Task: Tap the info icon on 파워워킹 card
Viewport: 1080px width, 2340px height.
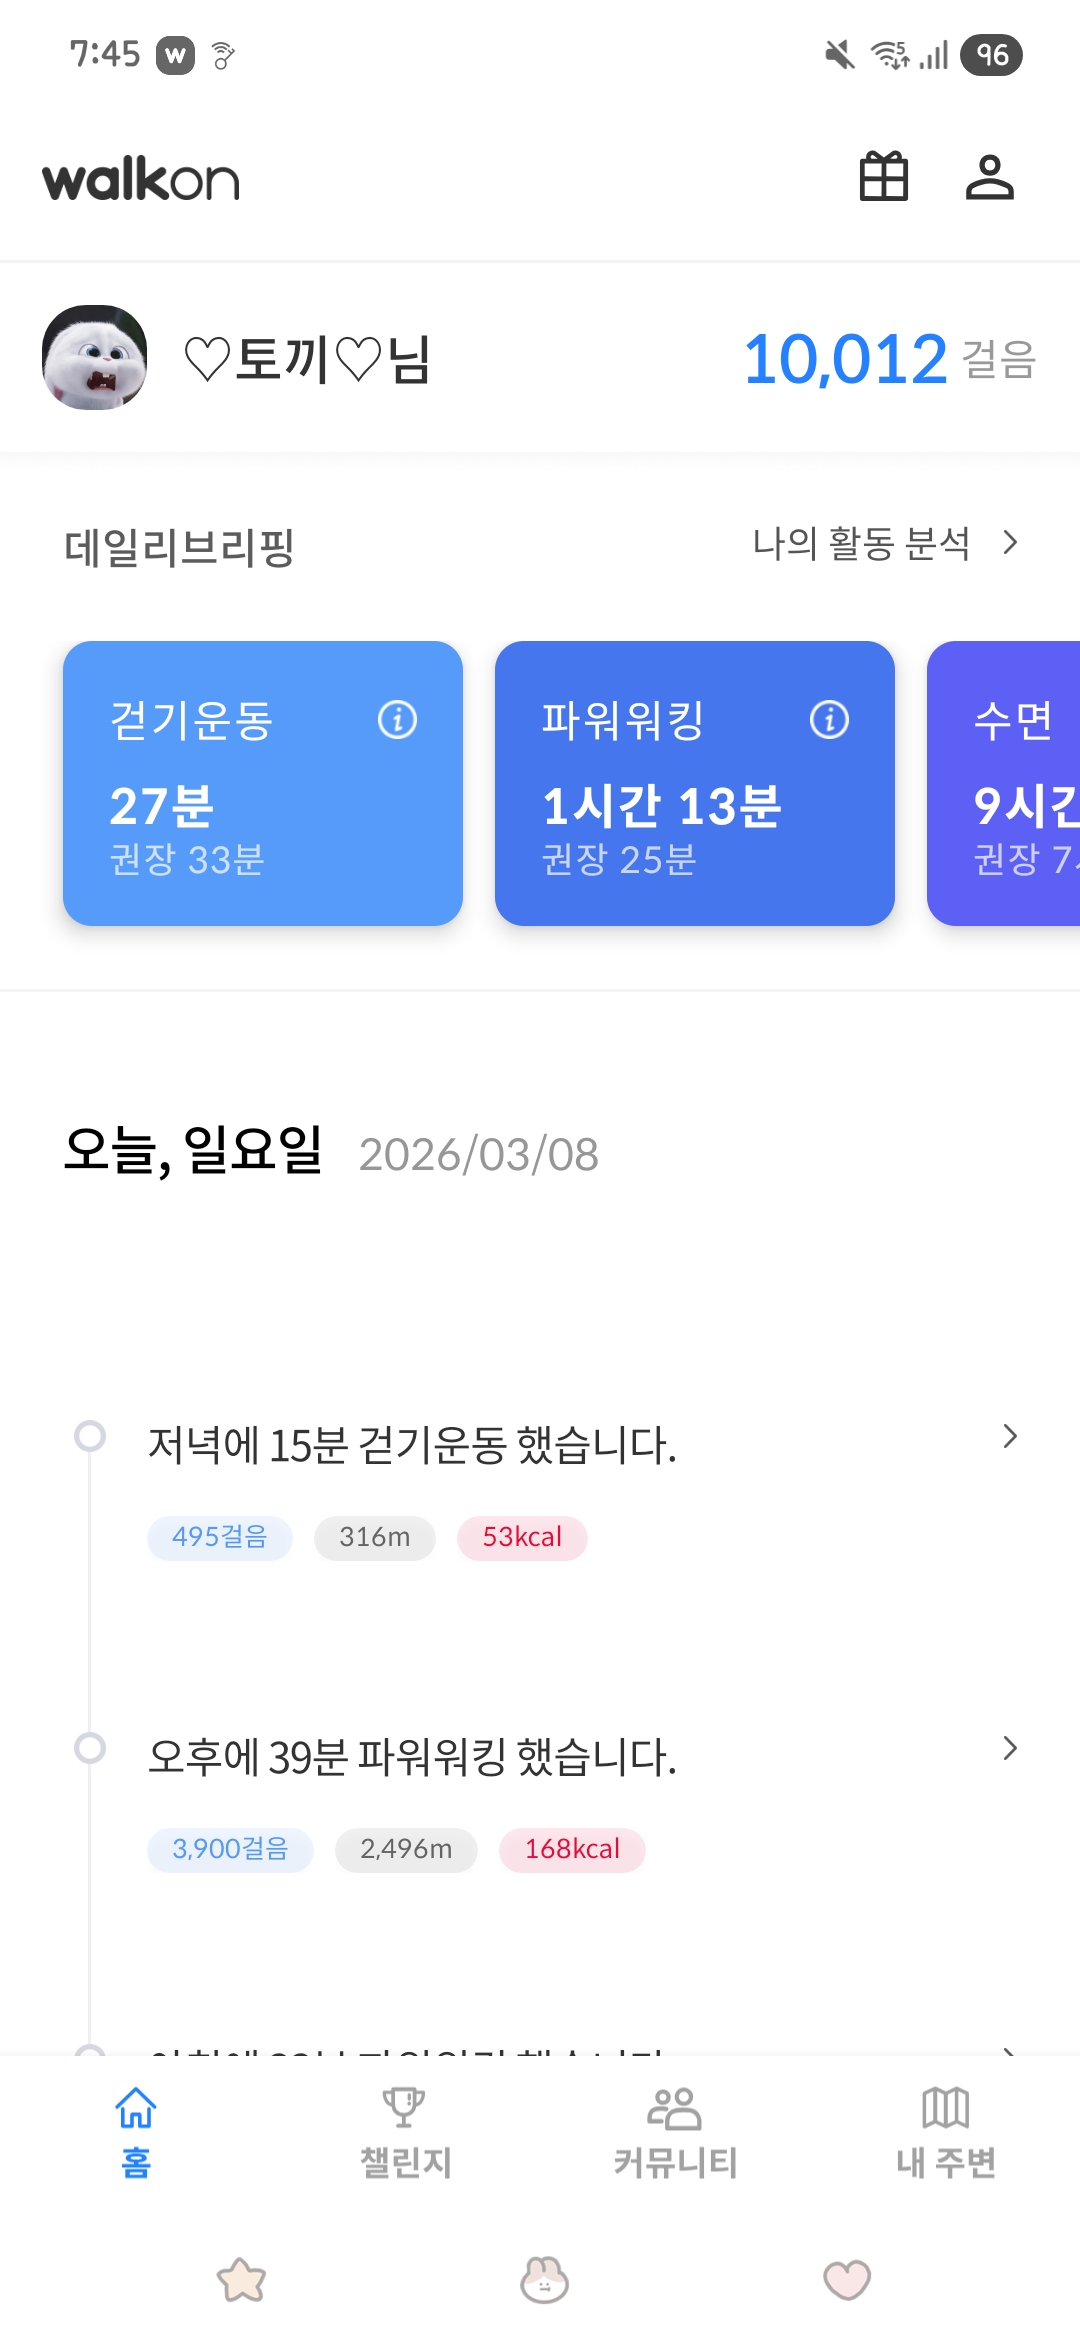Action: pos(829,719)
